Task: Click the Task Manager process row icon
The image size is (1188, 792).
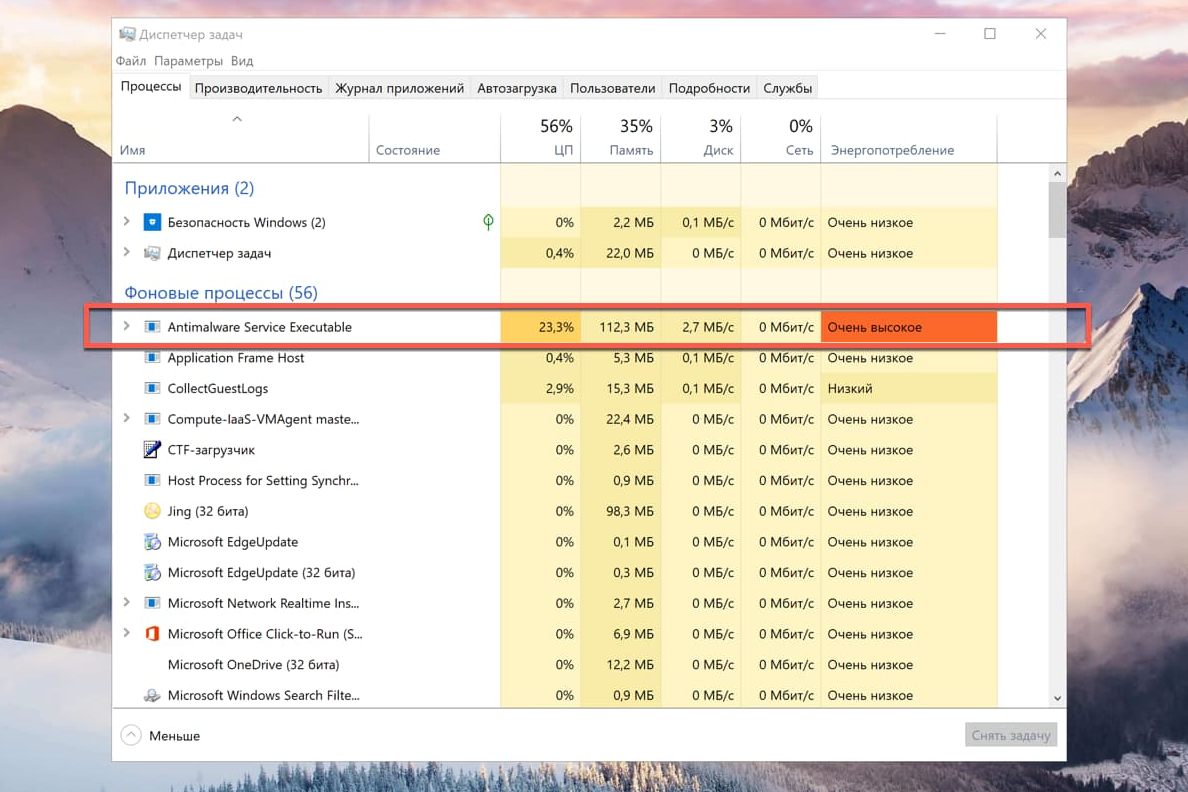Action: pos(152,253)
